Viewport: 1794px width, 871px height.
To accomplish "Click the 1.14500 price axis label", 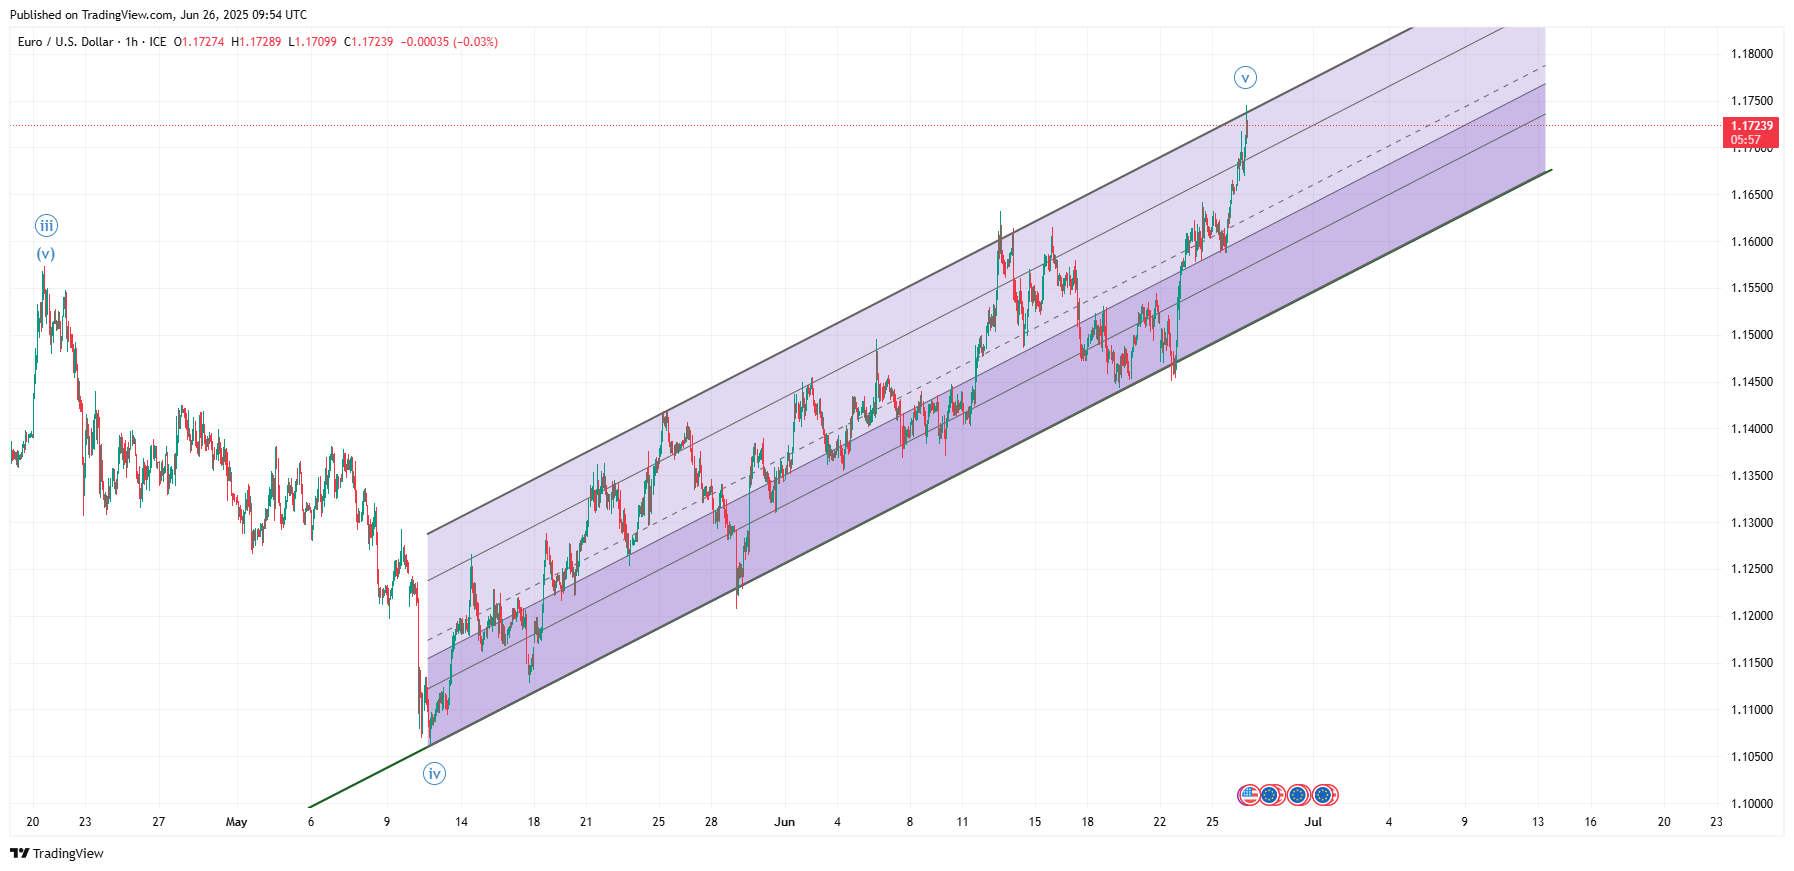I will [x=1752, y=382].
